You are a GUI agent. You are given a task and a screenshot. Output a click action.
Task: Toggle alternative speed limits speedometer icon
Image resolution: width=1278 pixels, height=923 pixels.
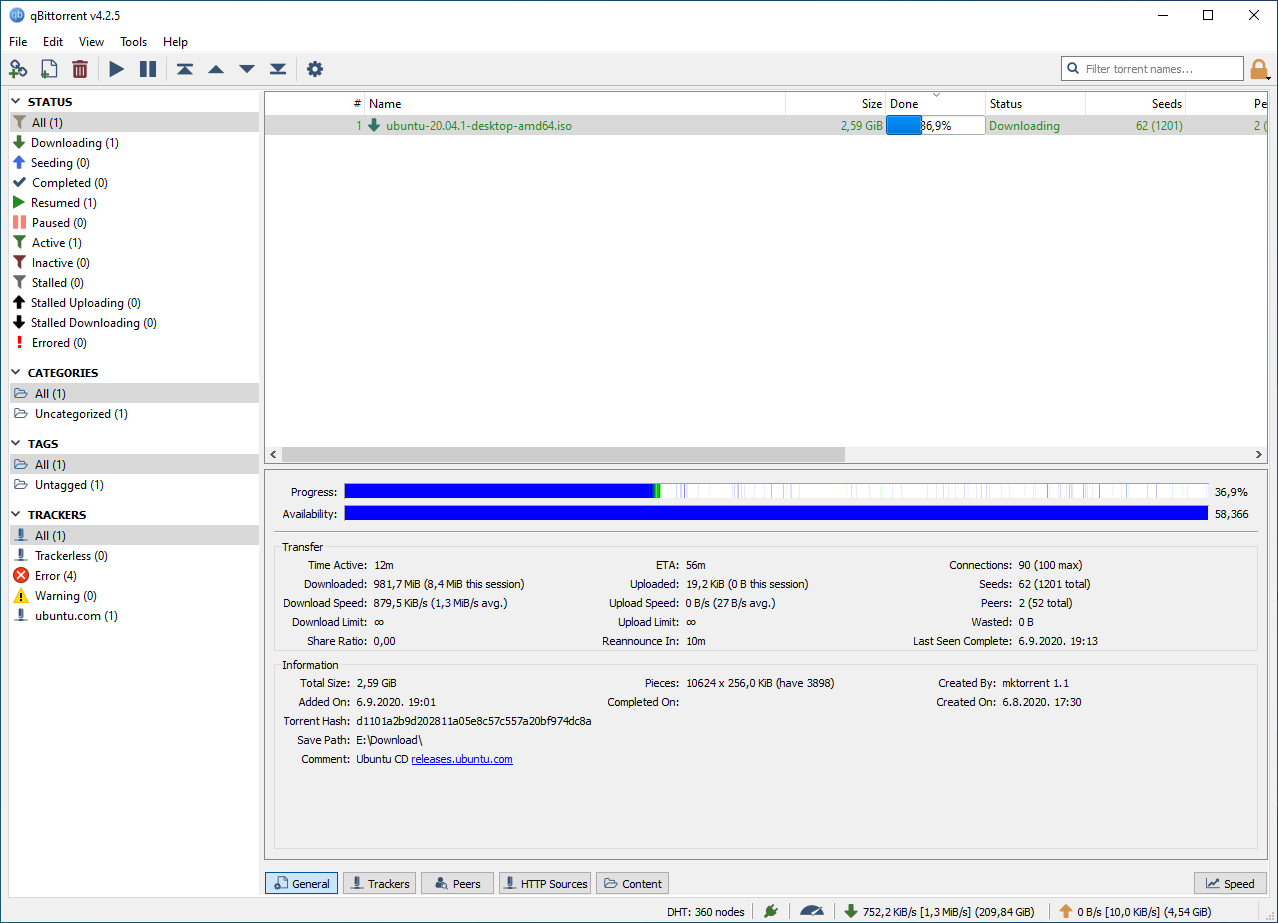[x=811, y=911]
